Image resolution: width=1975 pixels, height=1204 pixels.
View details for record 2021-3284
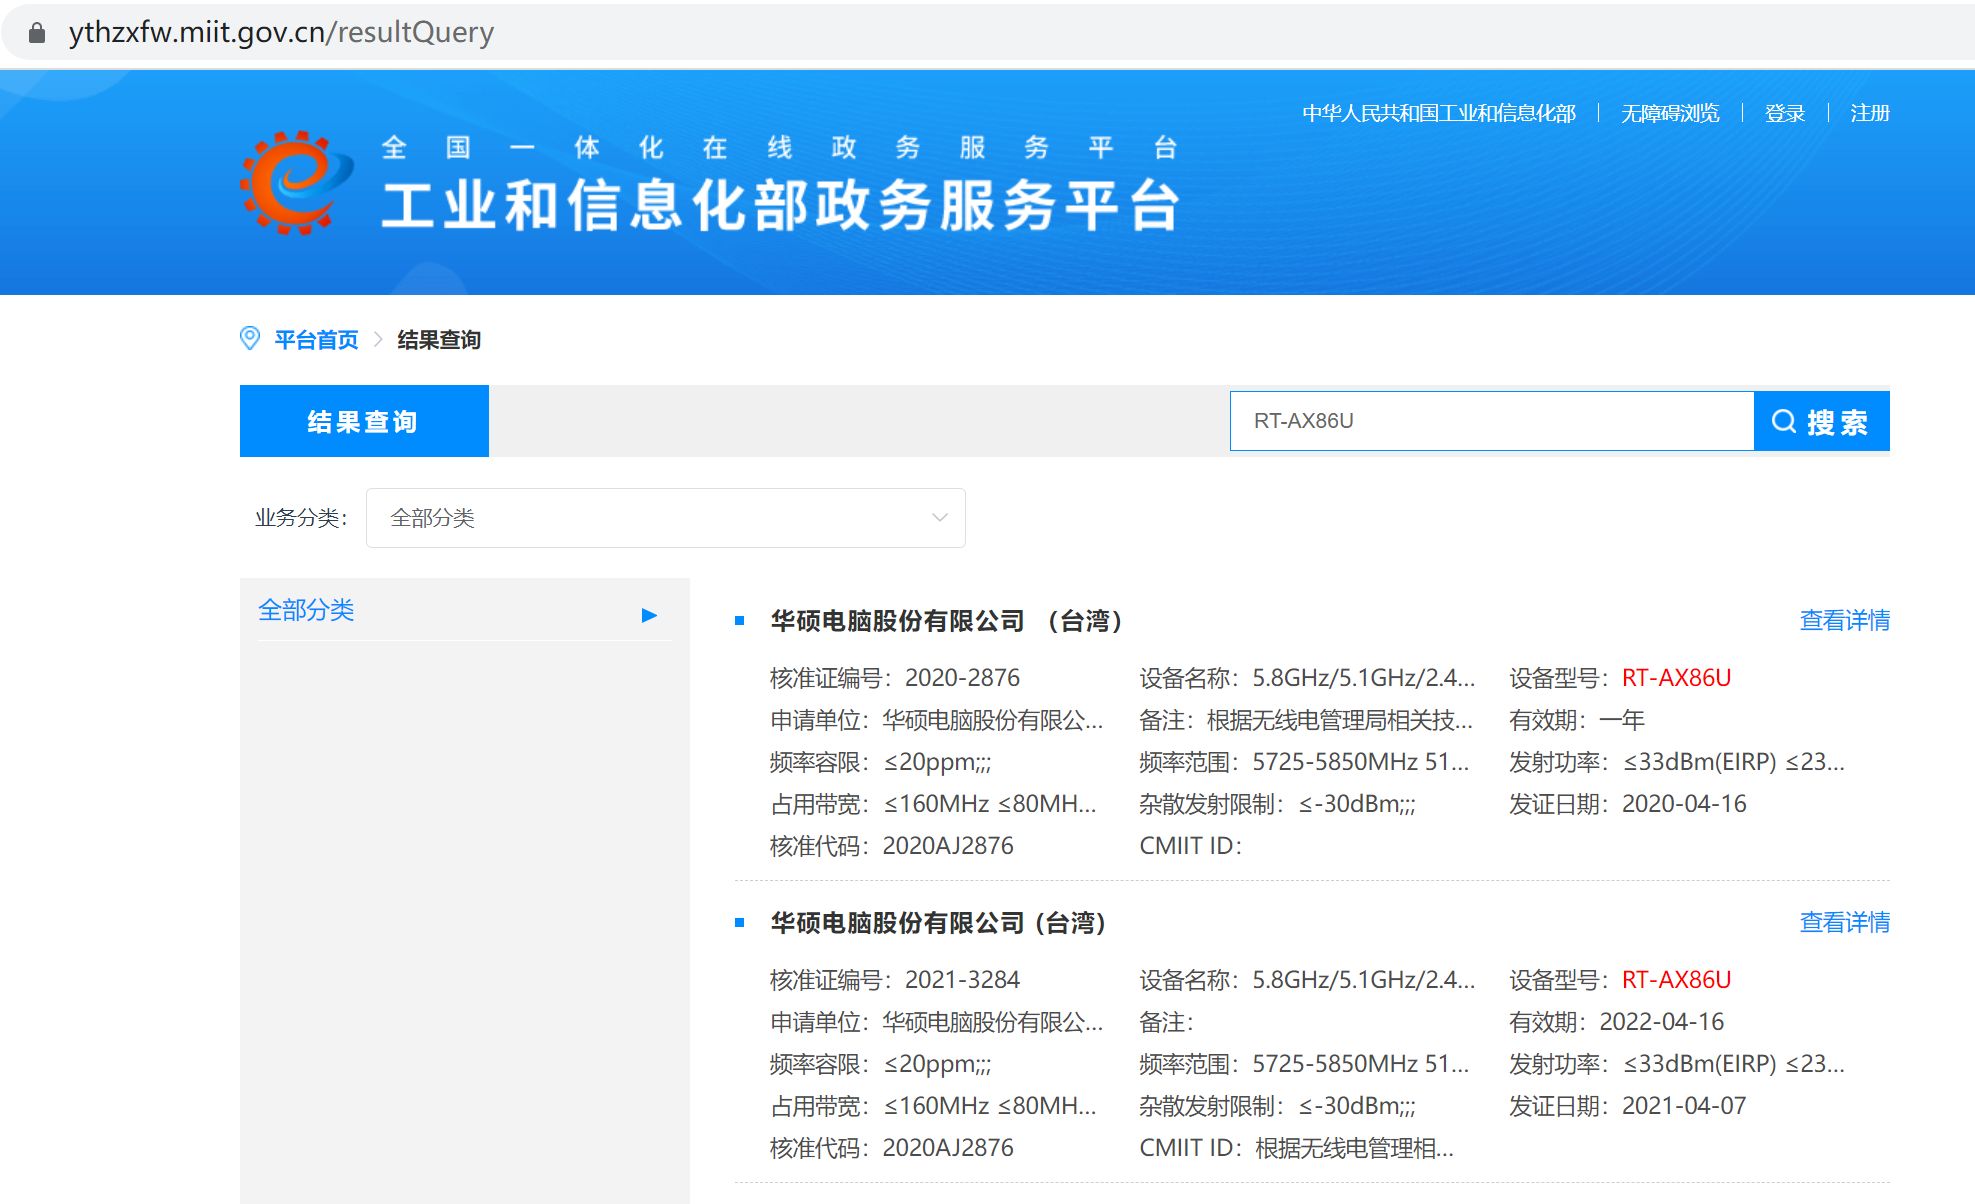pyautogui.click(x=1845, y=922)
